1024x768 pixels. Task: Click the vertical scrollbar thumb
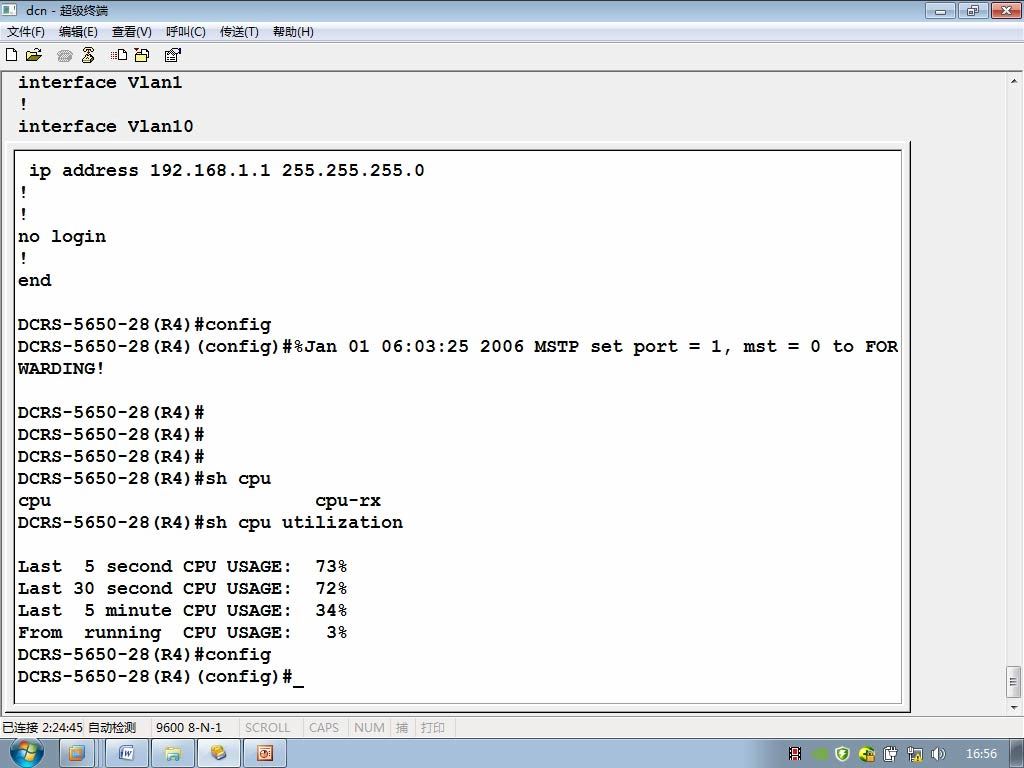(1014, 682)
